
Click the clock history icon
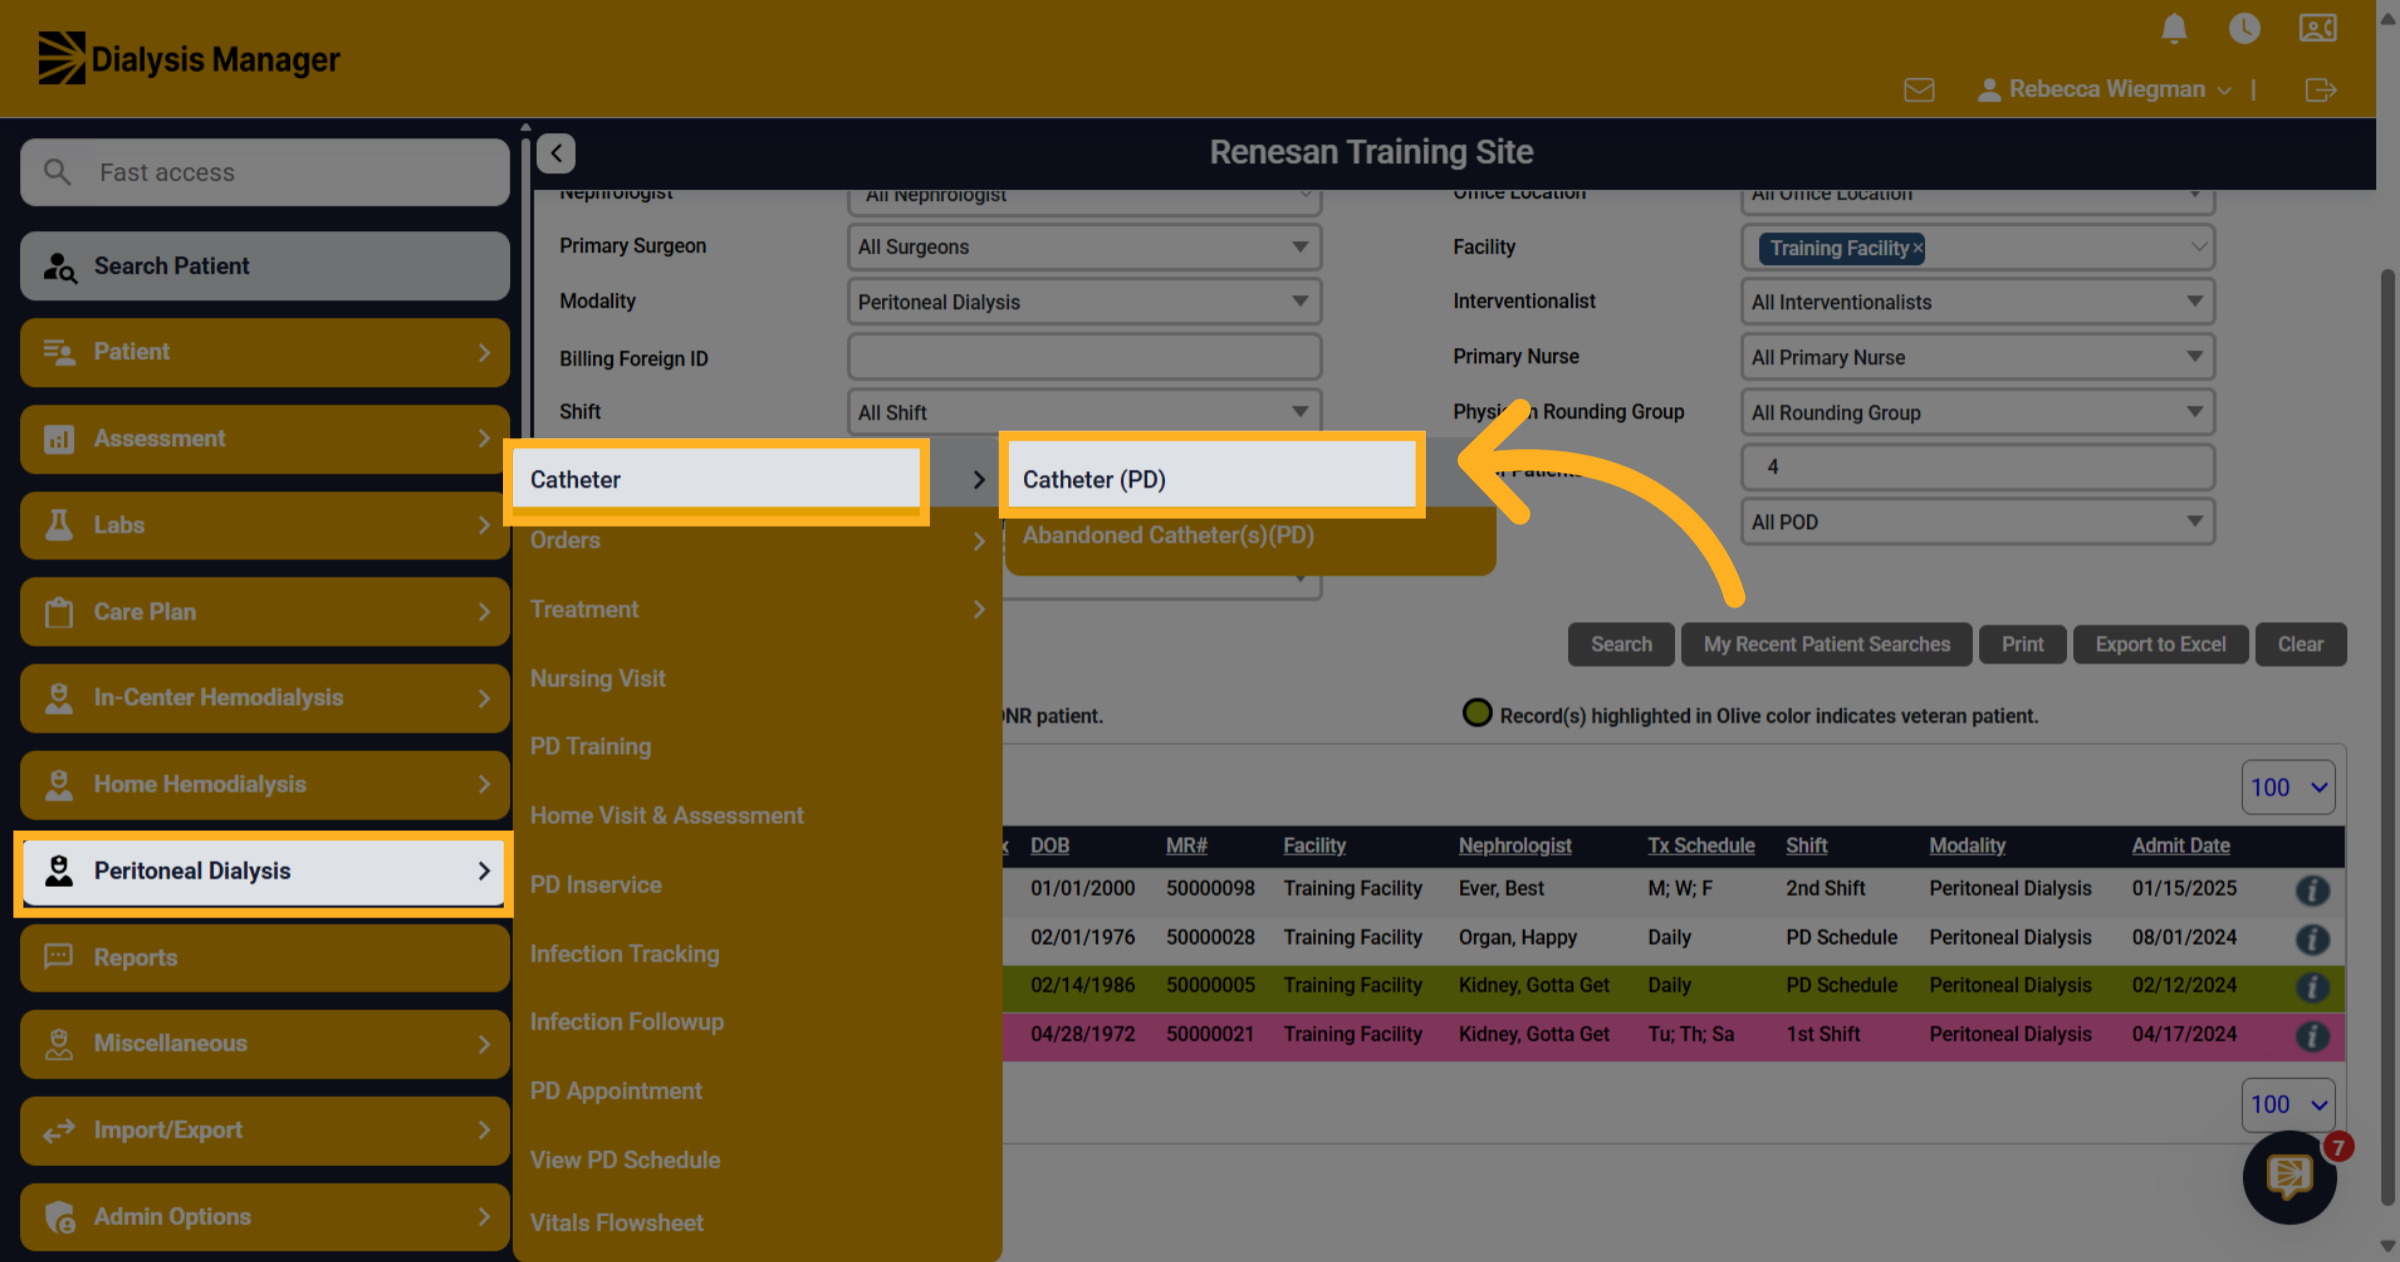pyautogui.click(x=2244, y=29)
